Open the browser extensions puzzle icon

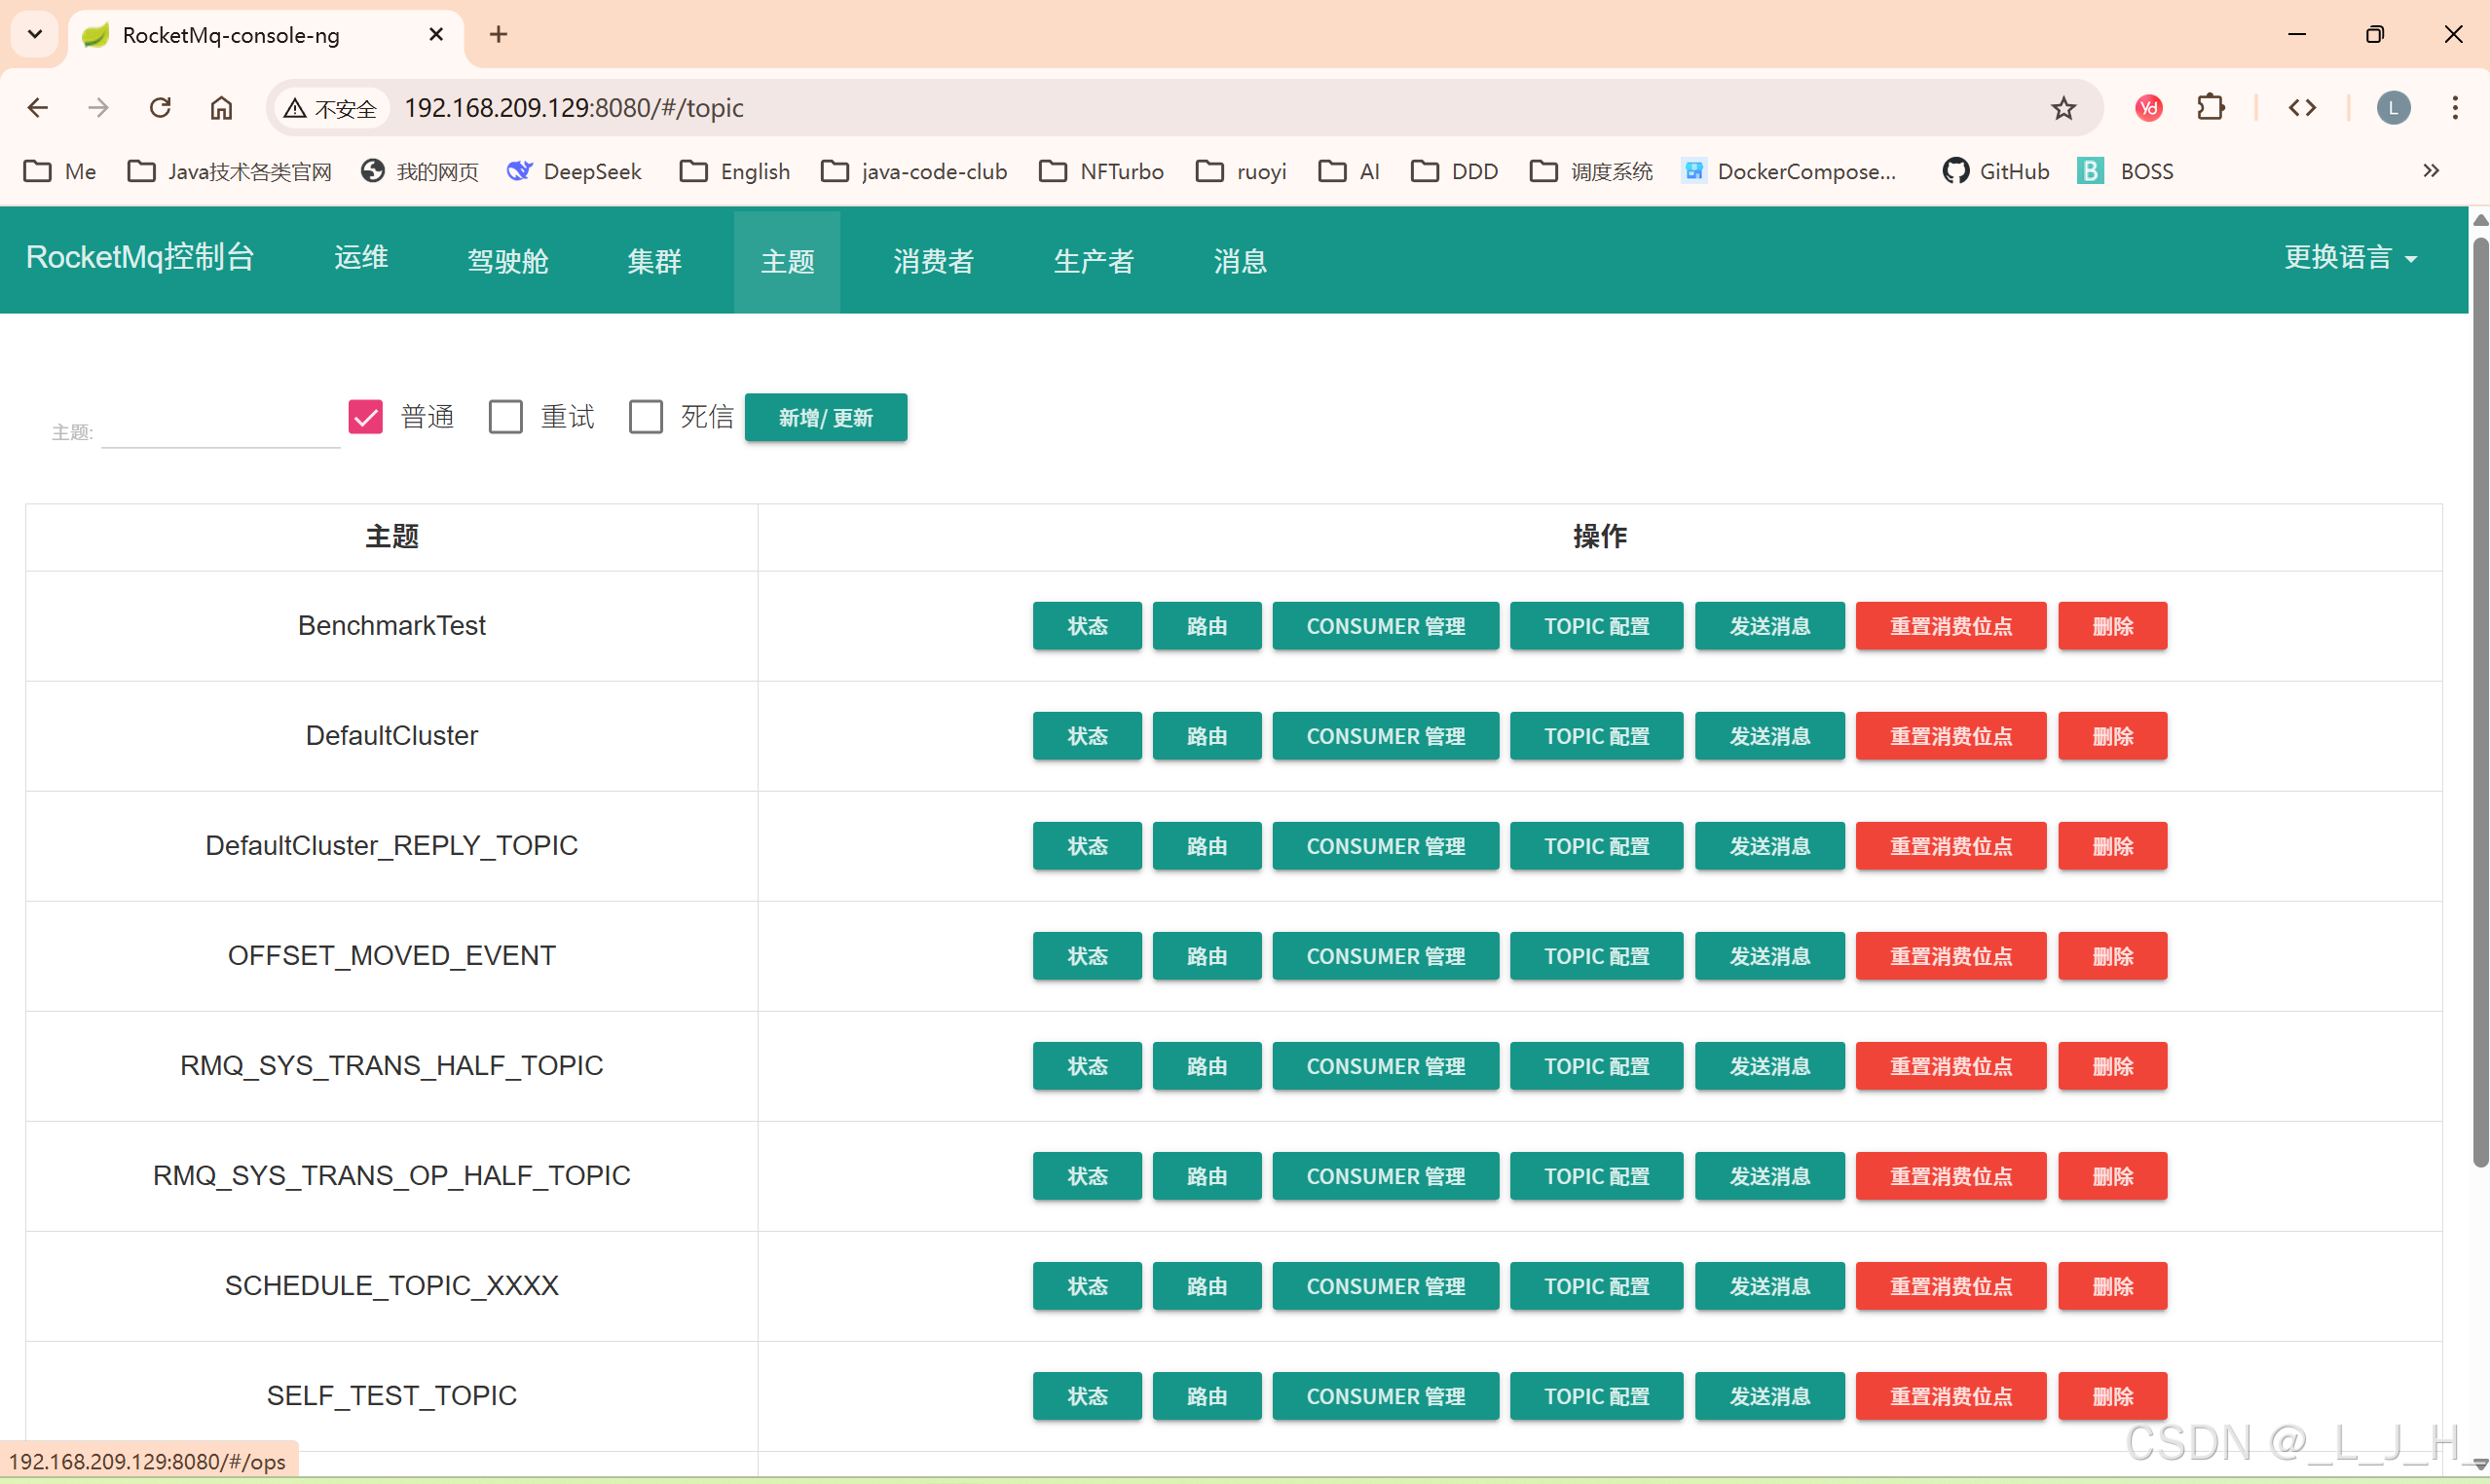tap(2210, 108)
